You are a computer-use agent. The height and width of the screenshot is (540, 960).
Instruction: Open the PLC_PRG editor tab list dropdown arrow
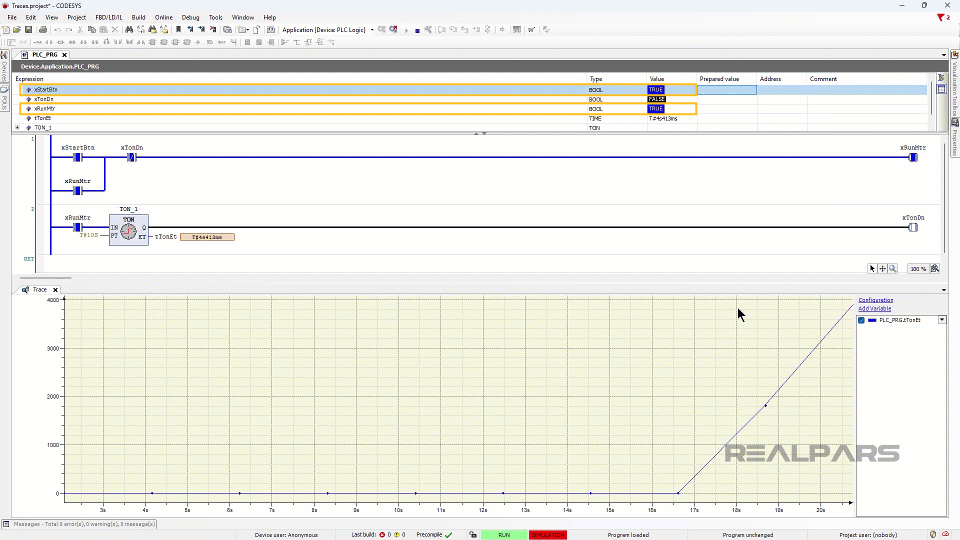click(x=943, y=54)
